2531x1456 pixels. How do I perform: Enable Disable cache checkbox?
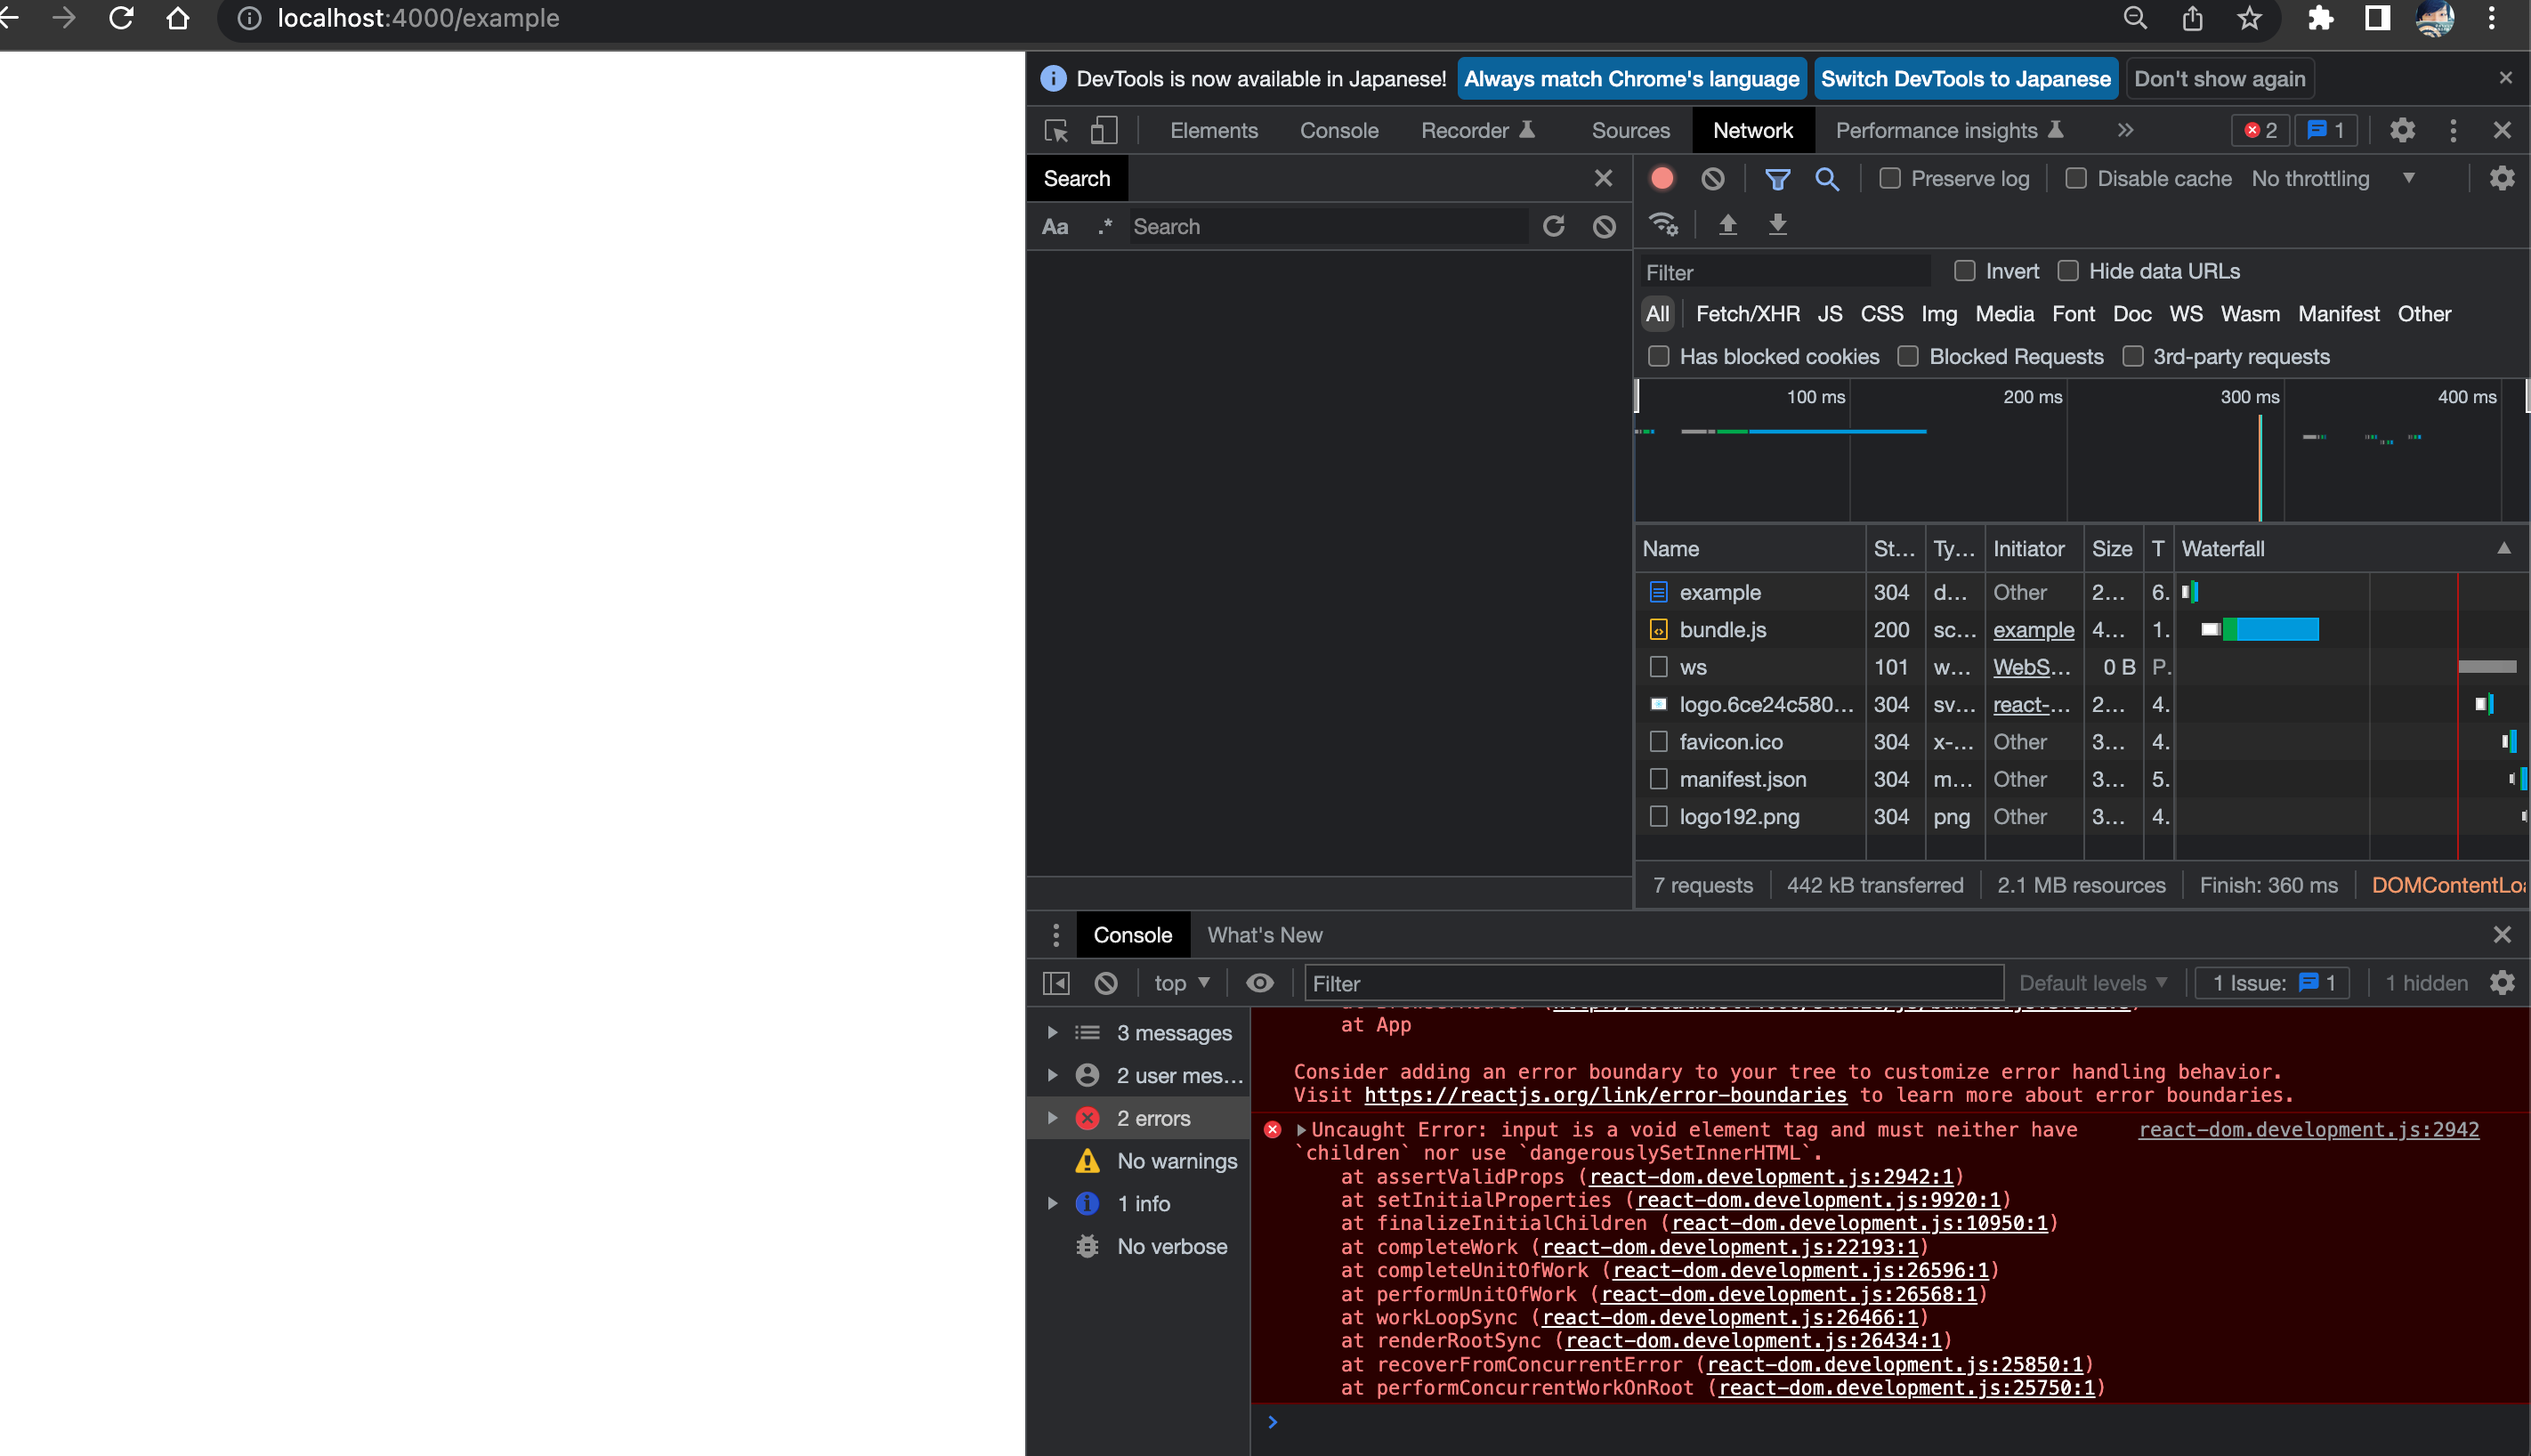2075,178
